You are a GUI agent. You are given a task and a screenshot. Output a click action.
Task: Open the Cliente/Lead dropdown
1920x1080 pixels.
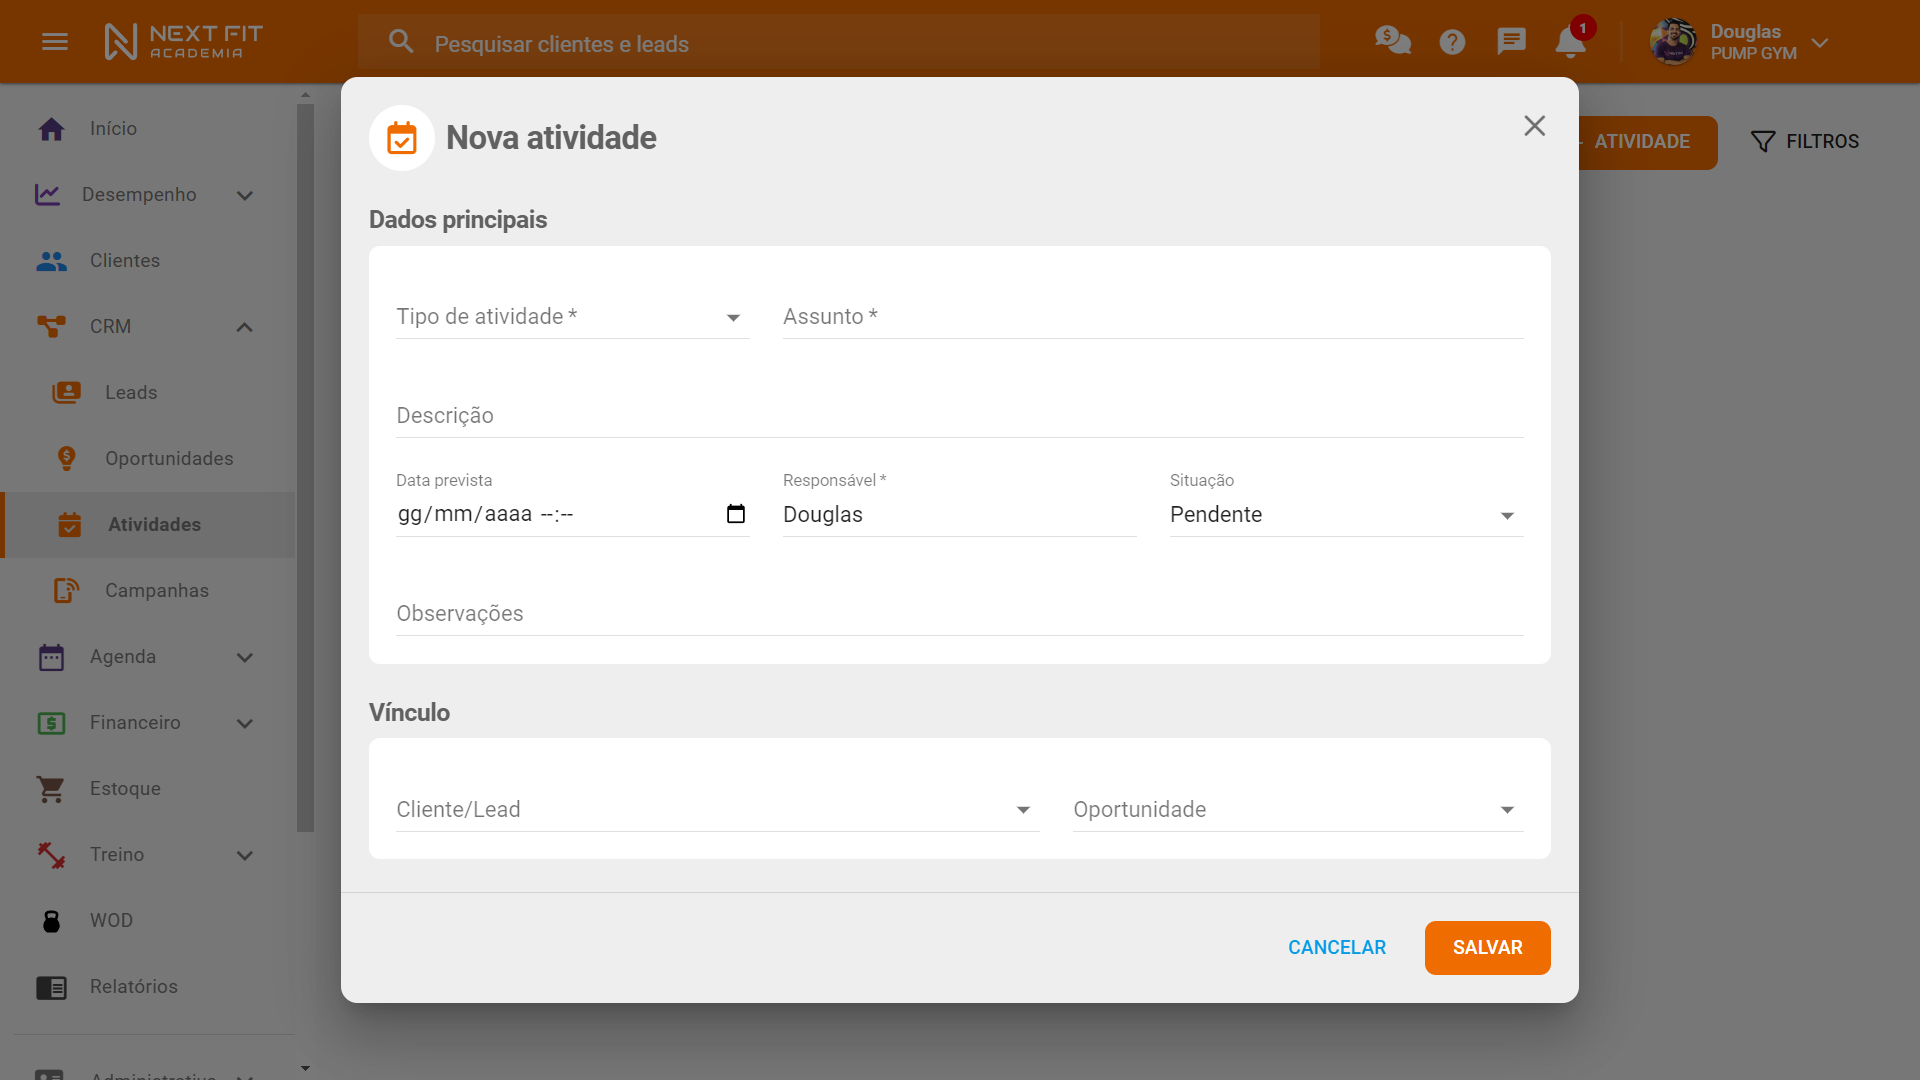[1023, 810]
